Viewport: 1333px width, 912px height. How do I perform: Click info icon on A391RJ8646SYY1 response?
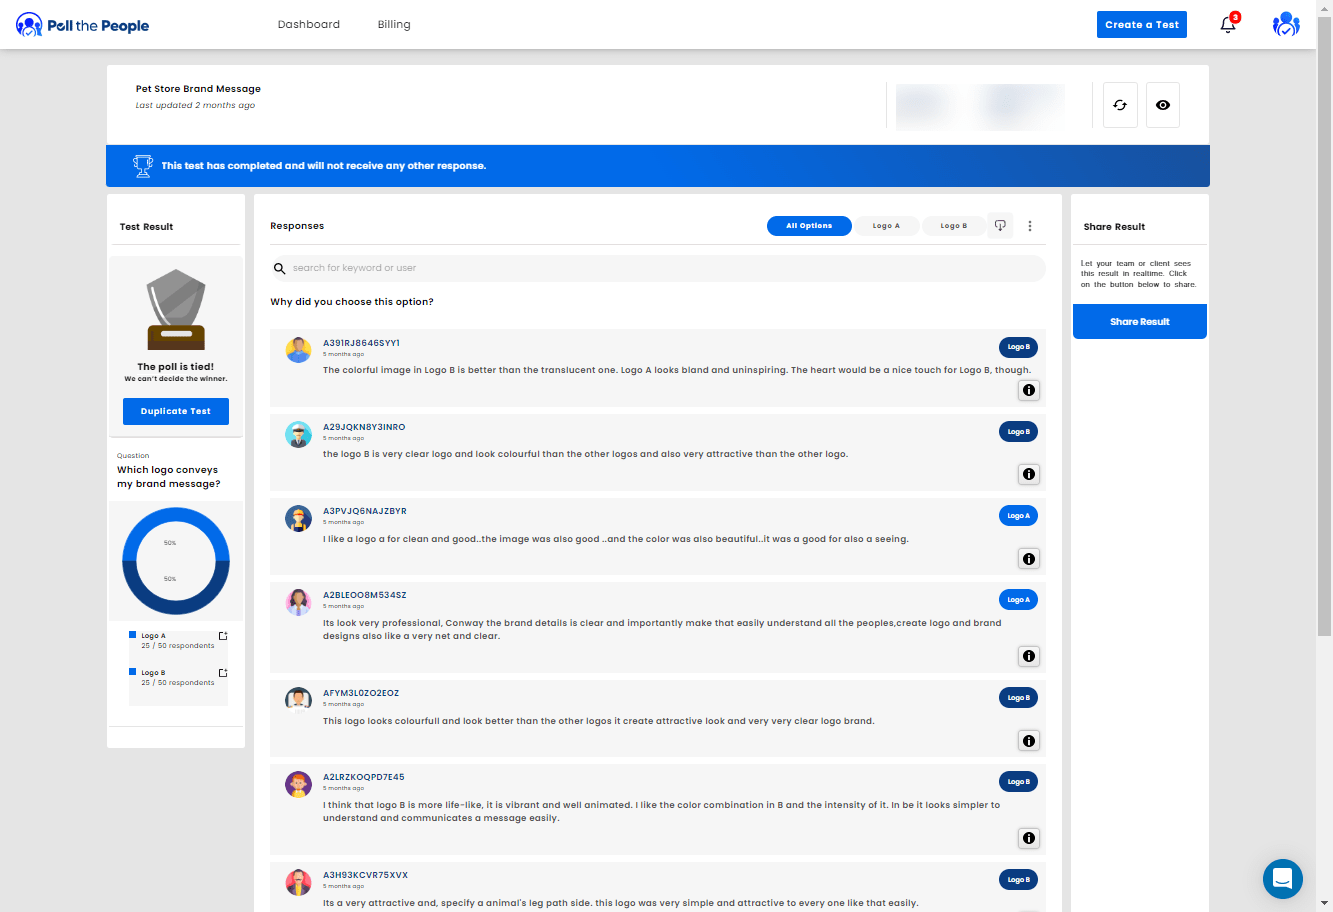tap(1028, 390)
